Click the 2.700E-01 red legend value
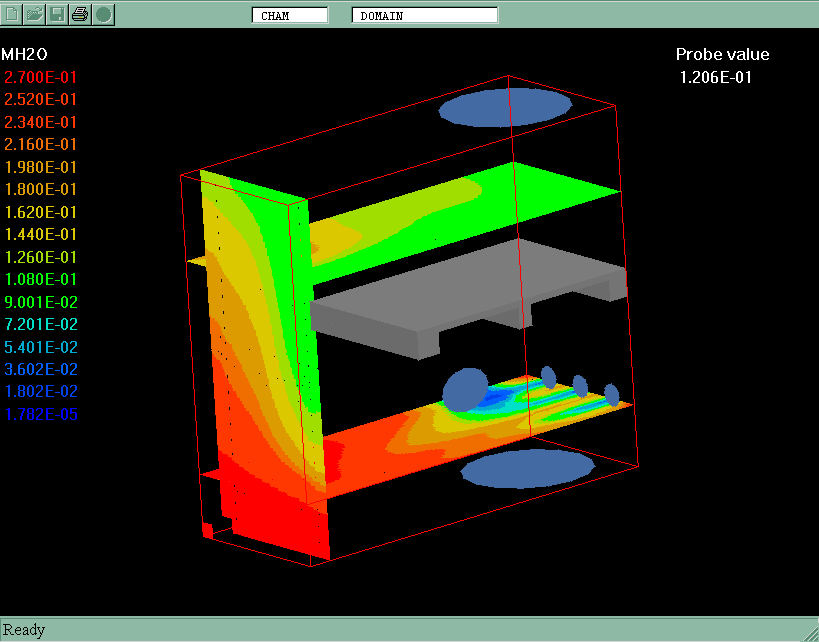This screenshot has height=642, width=819. click(x=41, y=77)
